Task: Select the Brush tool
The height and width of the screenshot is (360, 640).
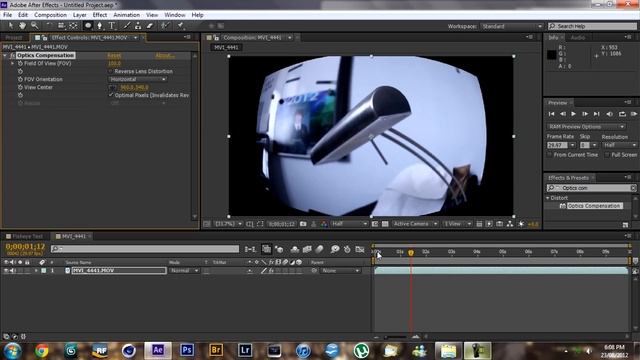Action: point(127,26)
